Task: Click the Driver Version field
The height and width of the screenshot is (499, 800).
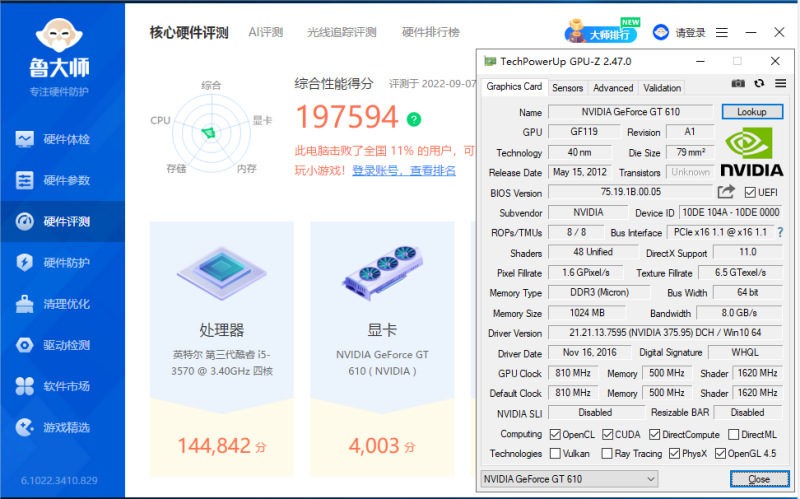Action: pos(665,333)
